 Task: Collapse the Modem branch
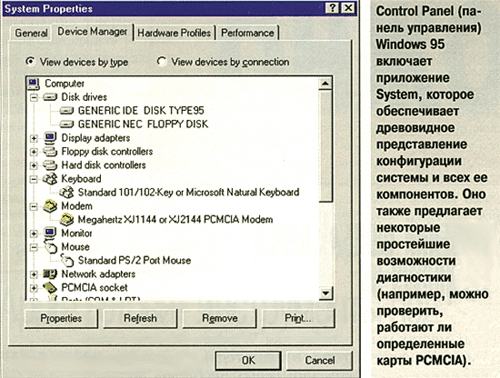34,206
